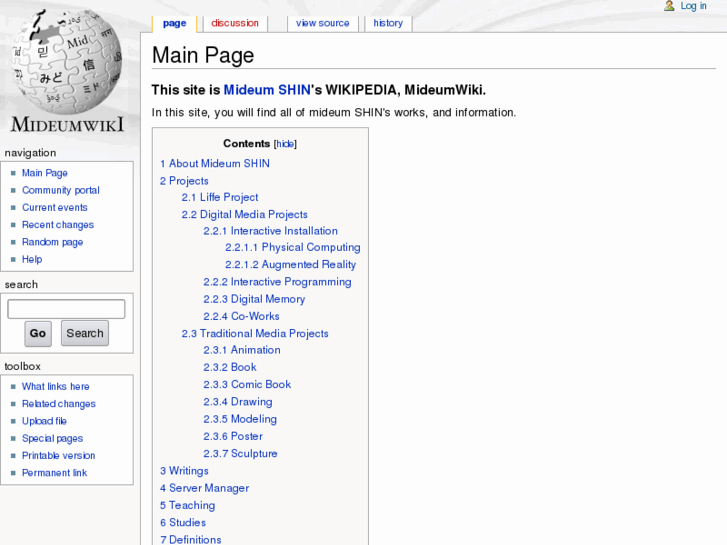Open Current events link
727x545 pixels.
pos(55,208)
